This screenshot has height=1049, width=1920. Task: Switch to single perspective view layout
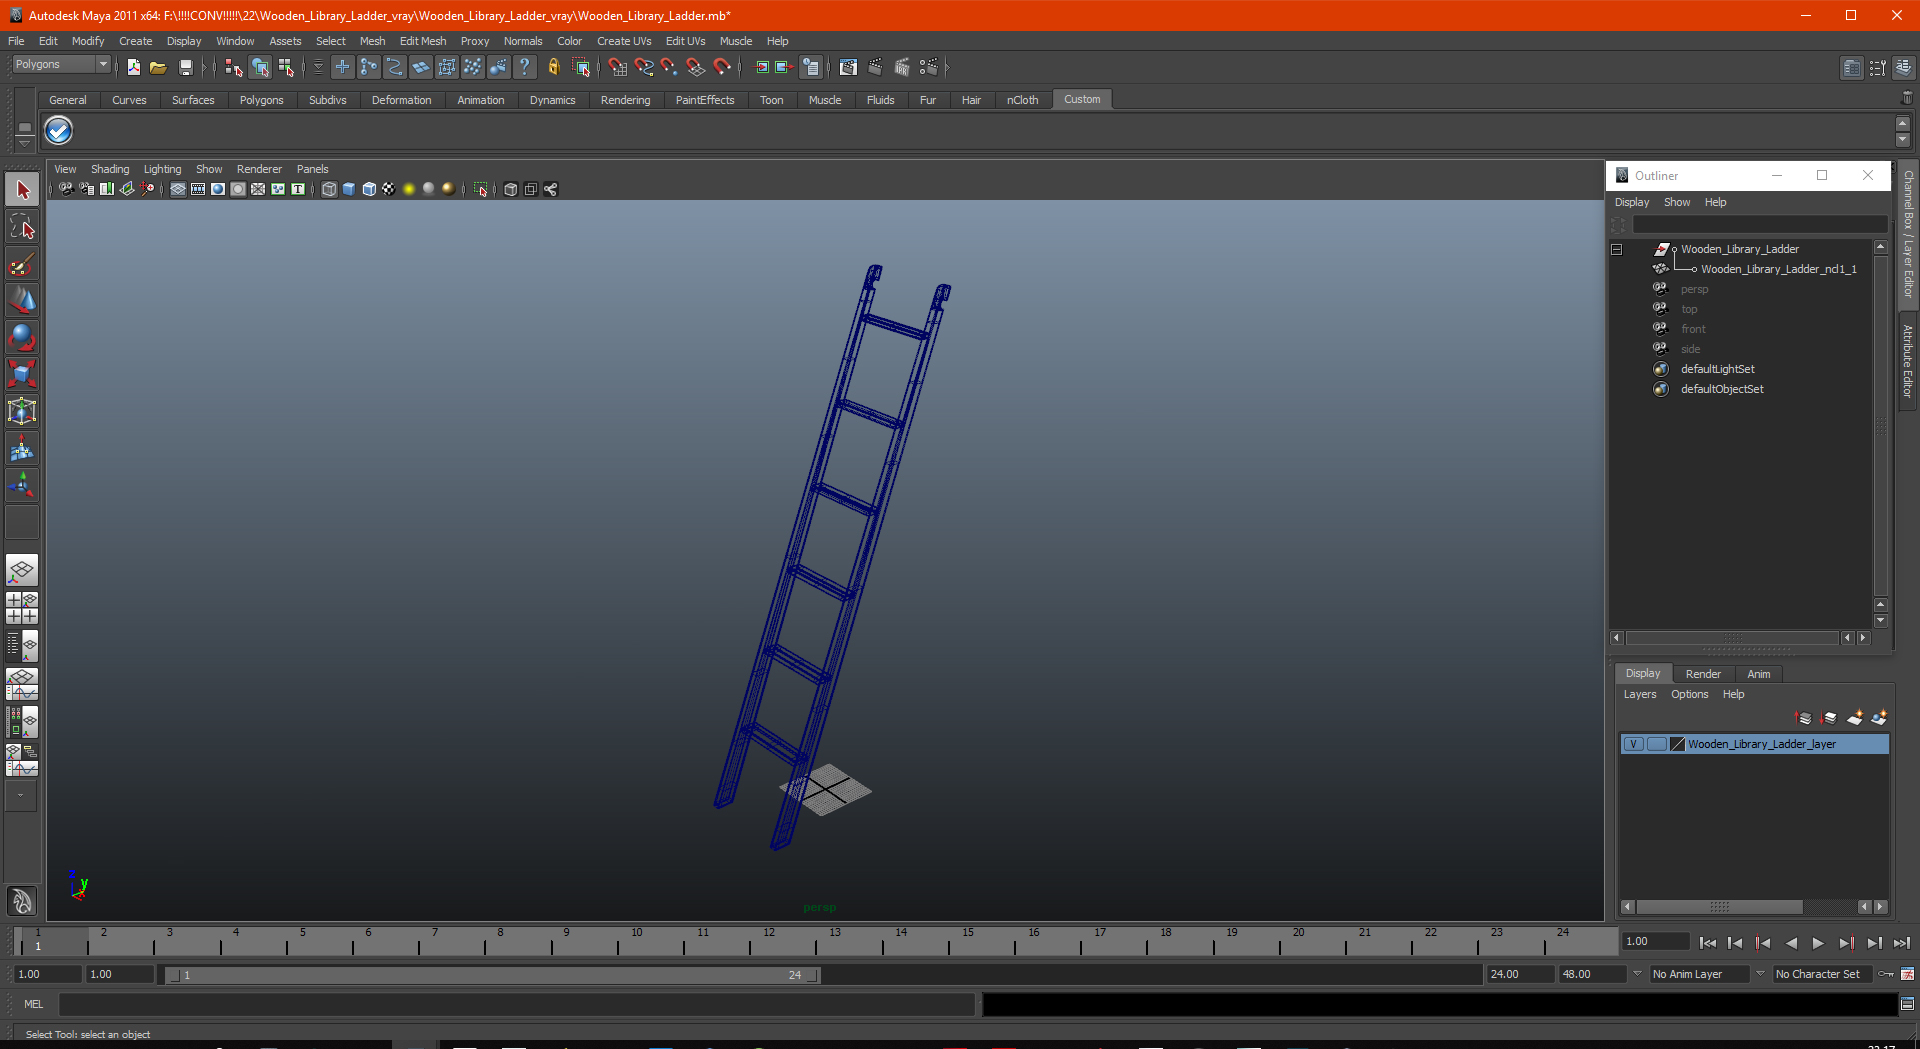tap(22, 571)
